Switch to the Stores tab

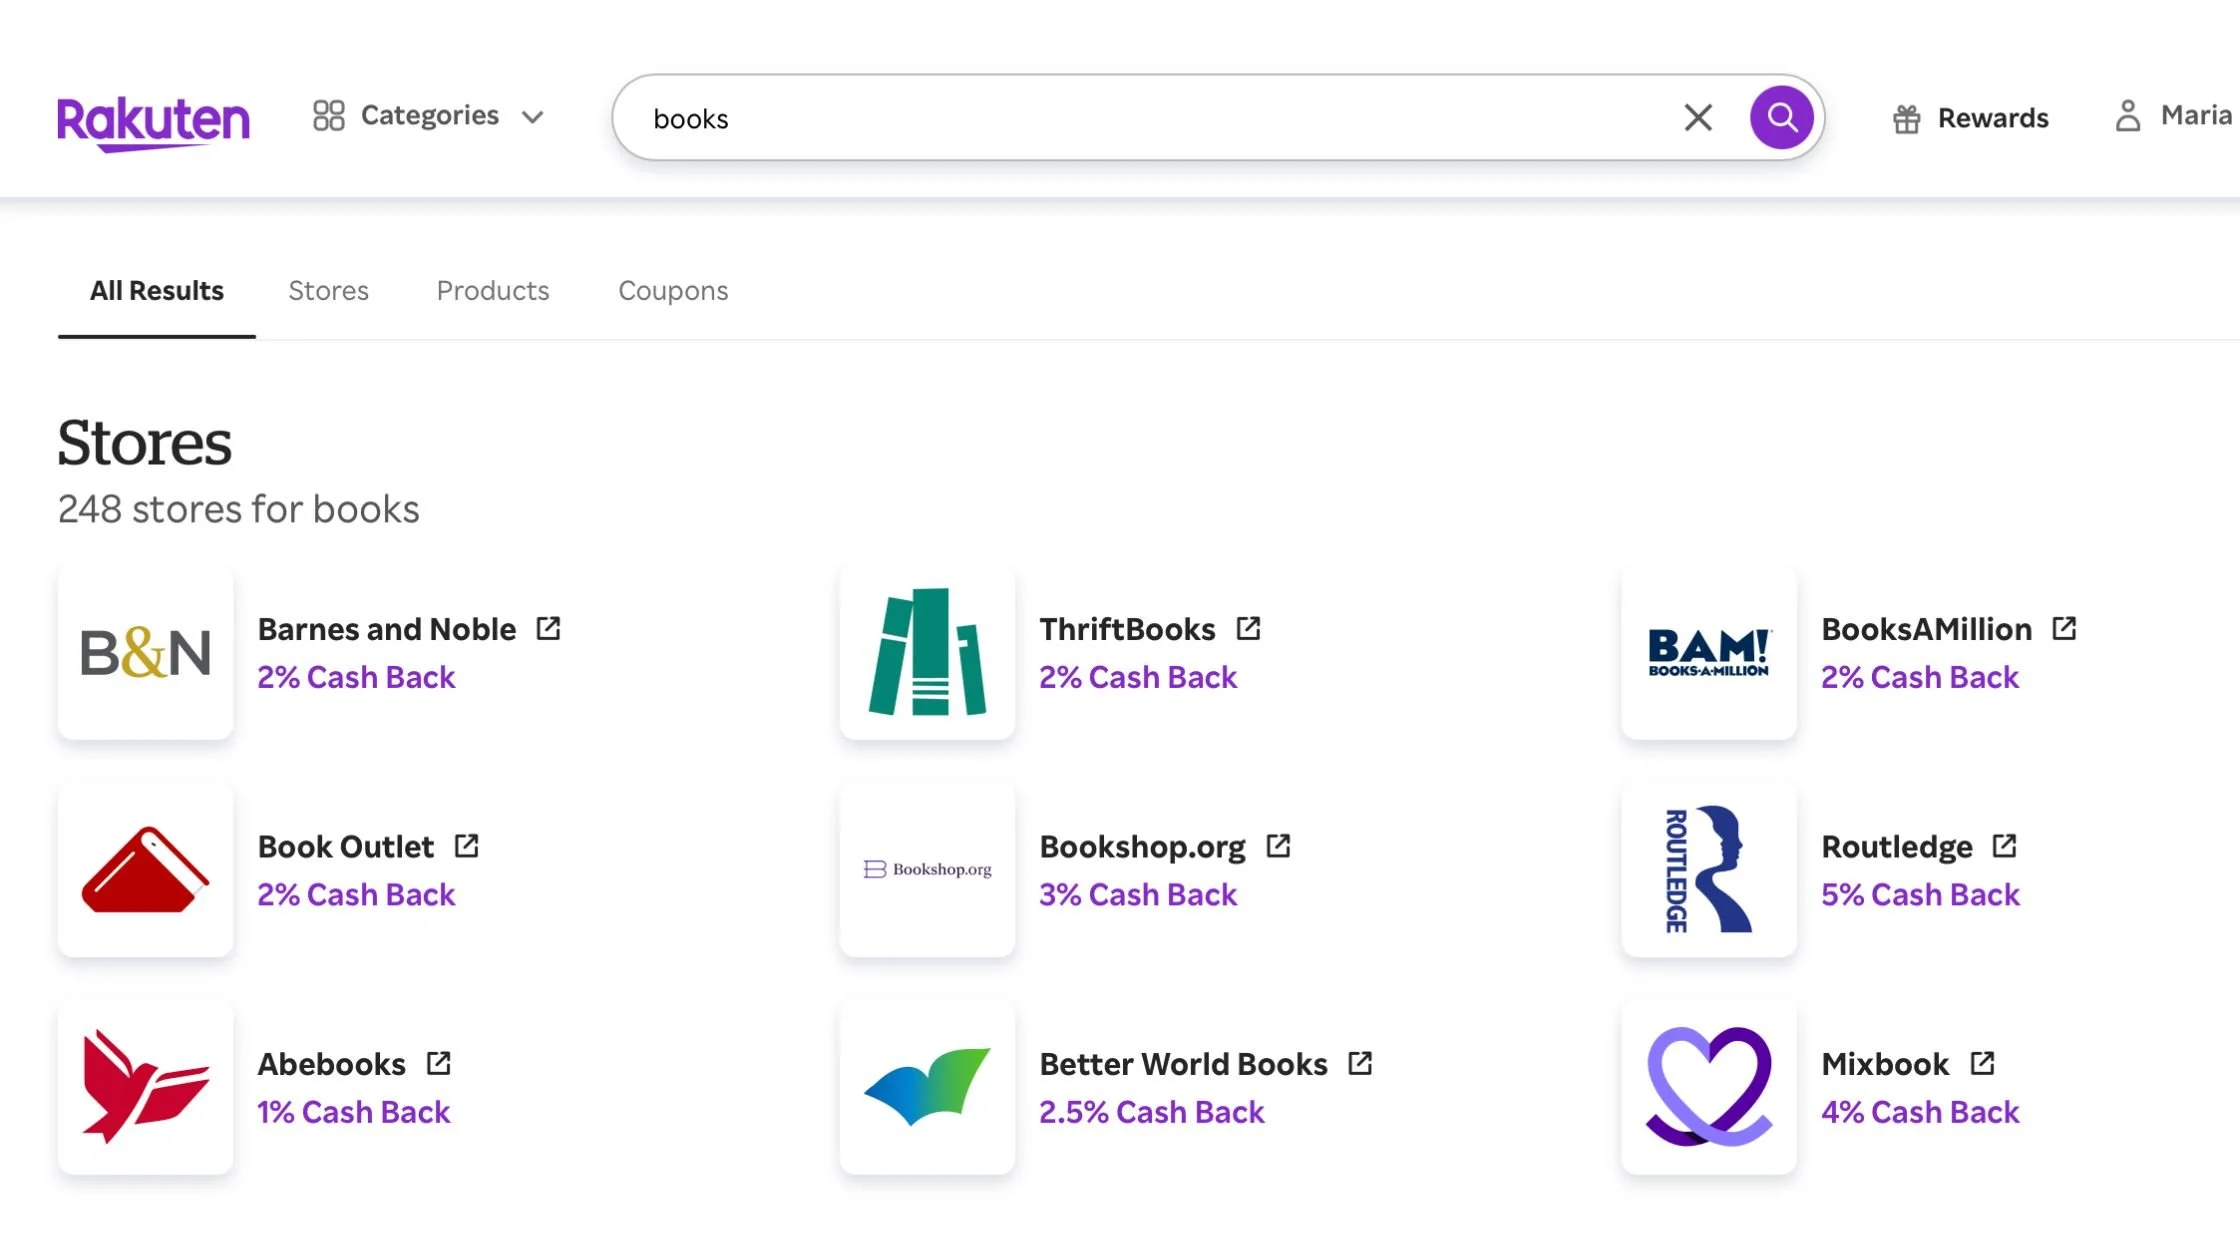tap(328, 291)
